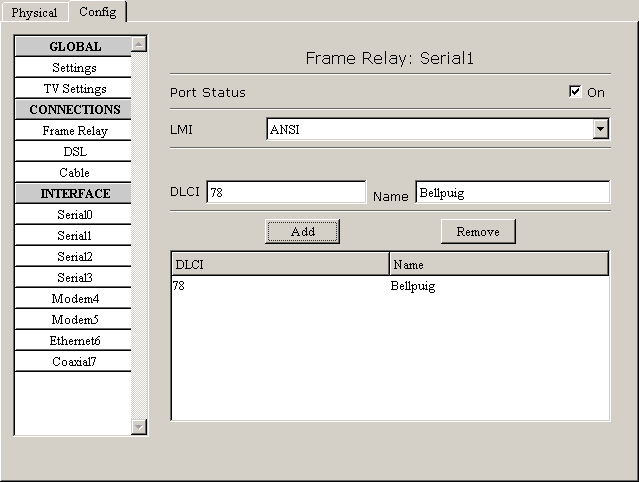Open global Settings in sidebar
639x482 pixels.
(x=74, y=68)
